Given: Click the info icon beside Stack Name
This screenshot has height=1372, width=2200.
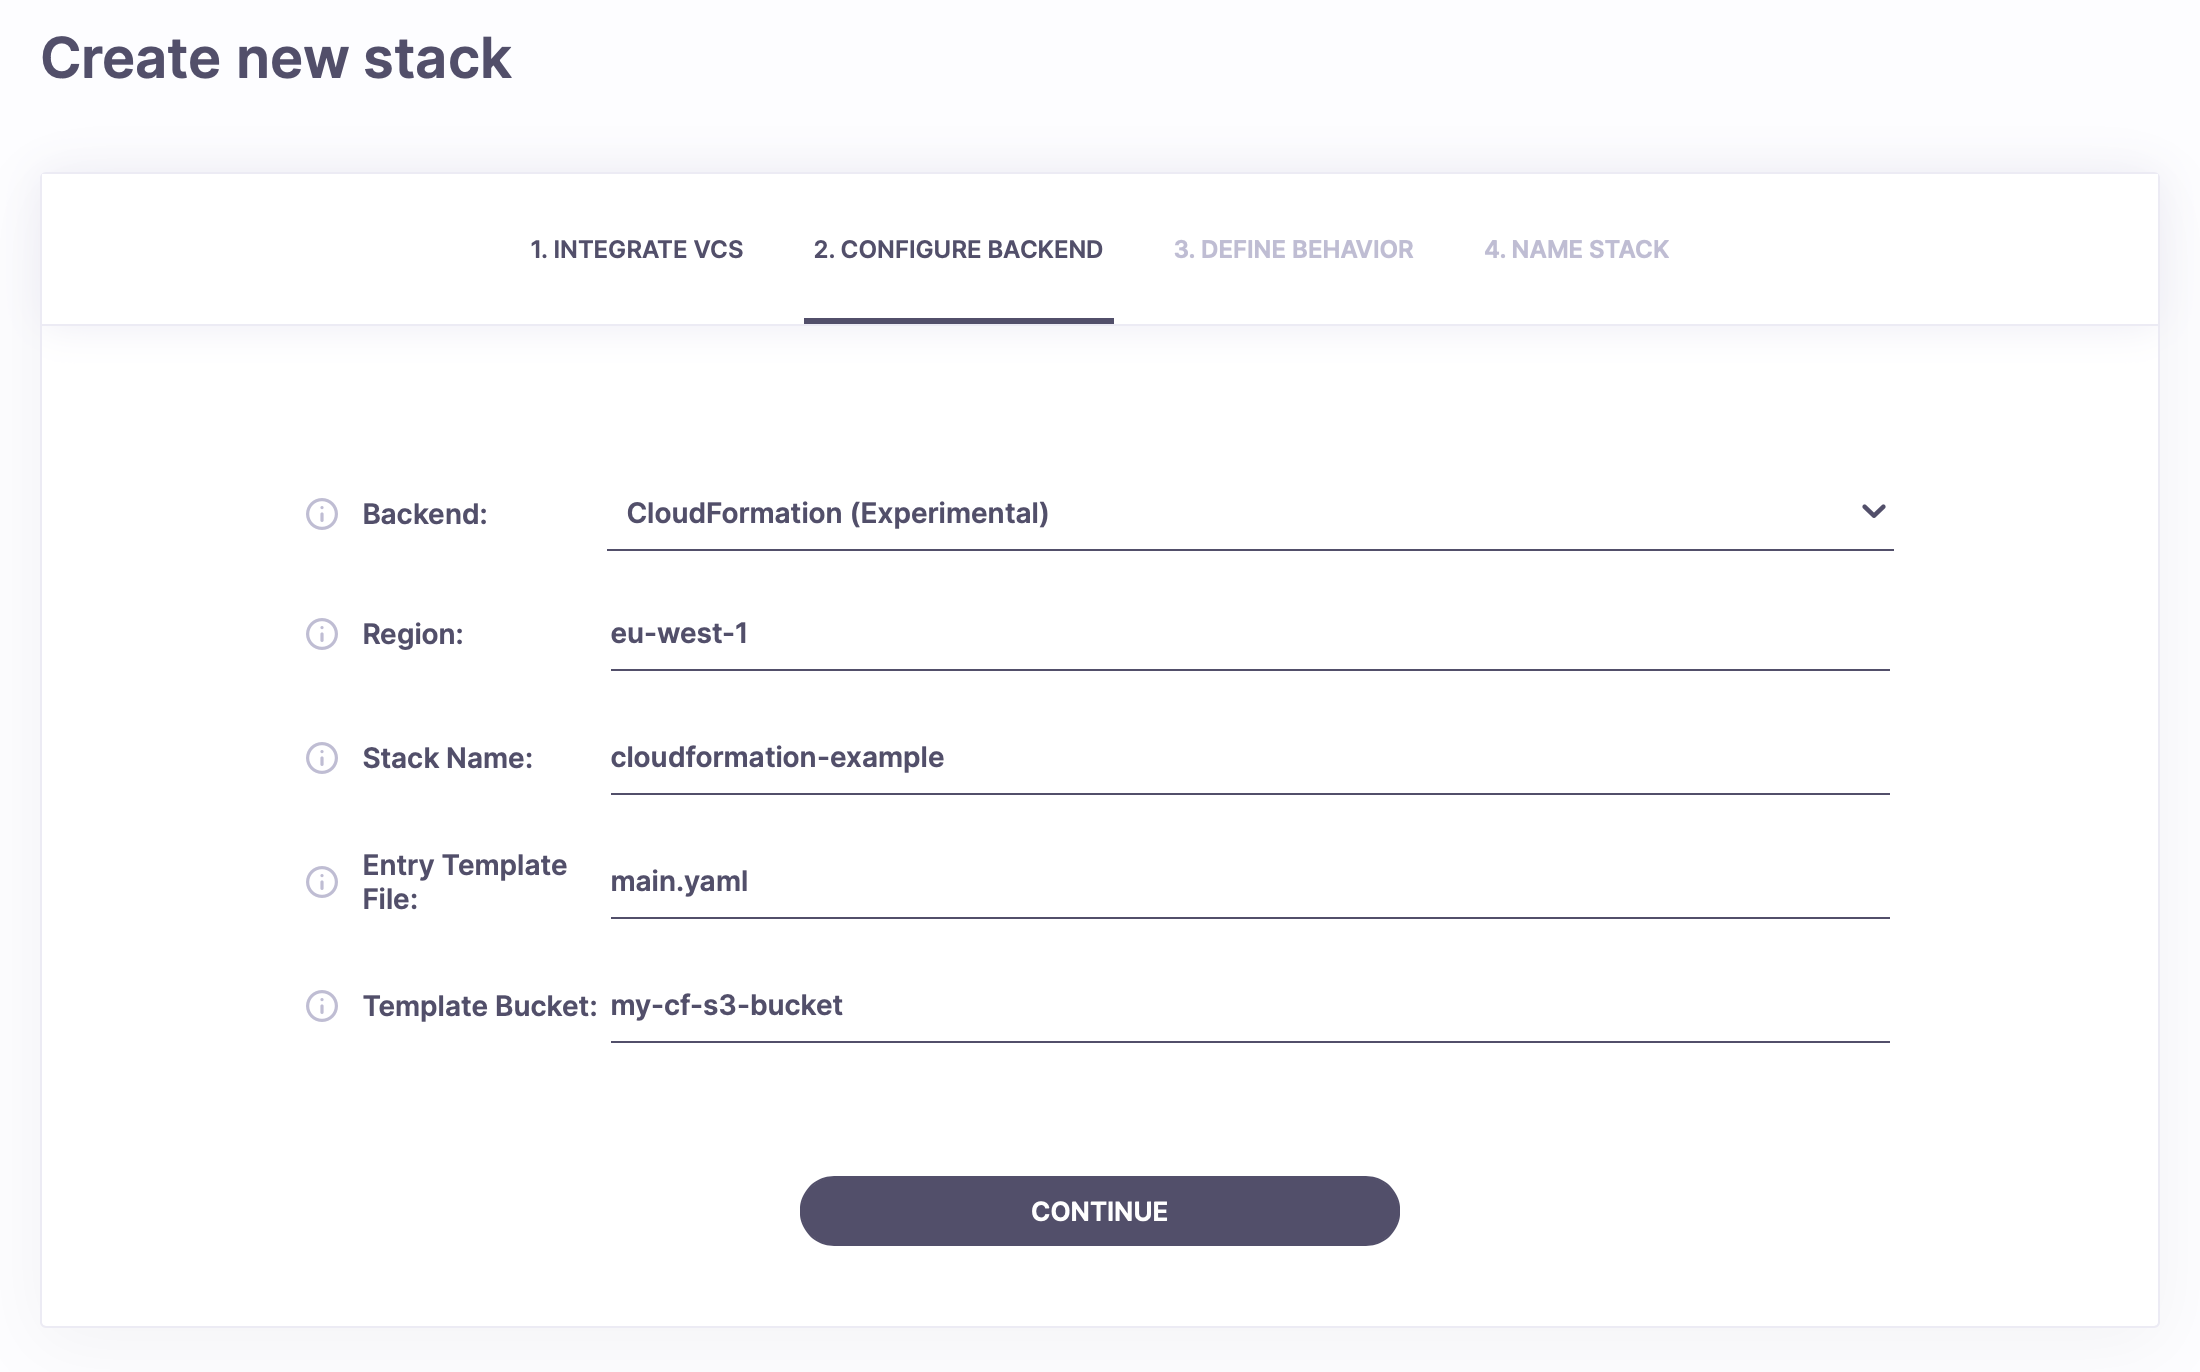Looking at the screenshot, I should pos(321,758).
